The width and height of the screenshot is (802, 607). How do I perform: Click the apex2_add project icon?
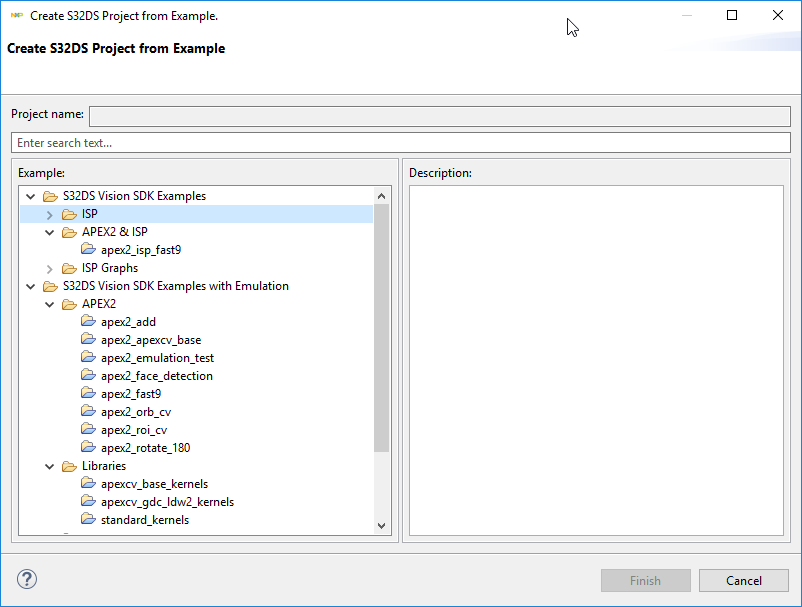[88, 322]
